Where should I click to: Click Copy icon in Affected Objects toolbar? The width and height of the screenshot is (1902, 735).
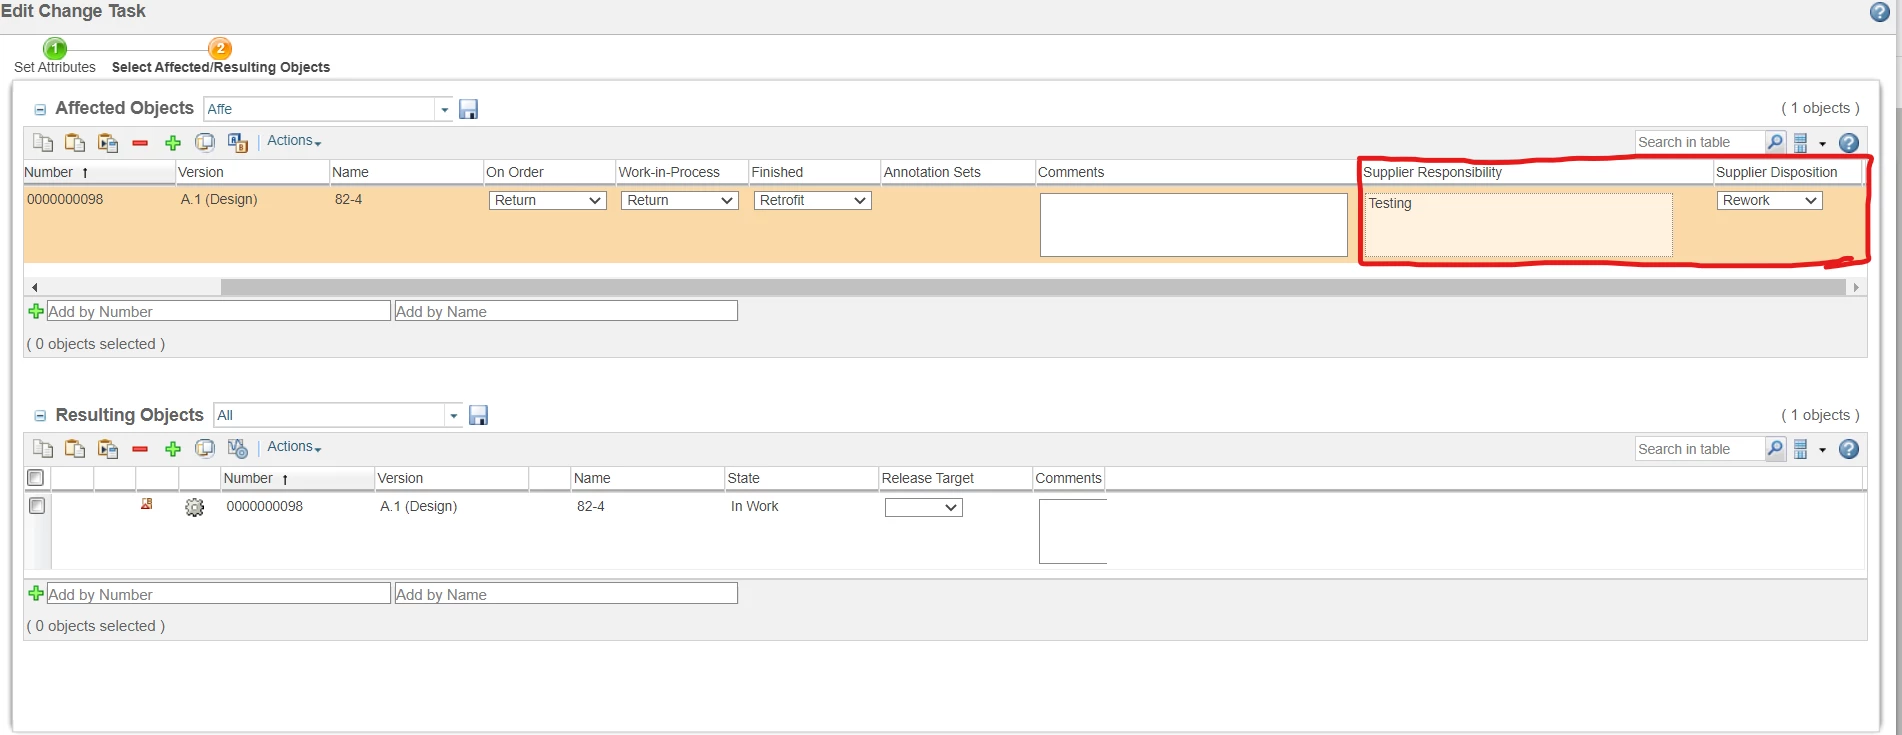43,142
